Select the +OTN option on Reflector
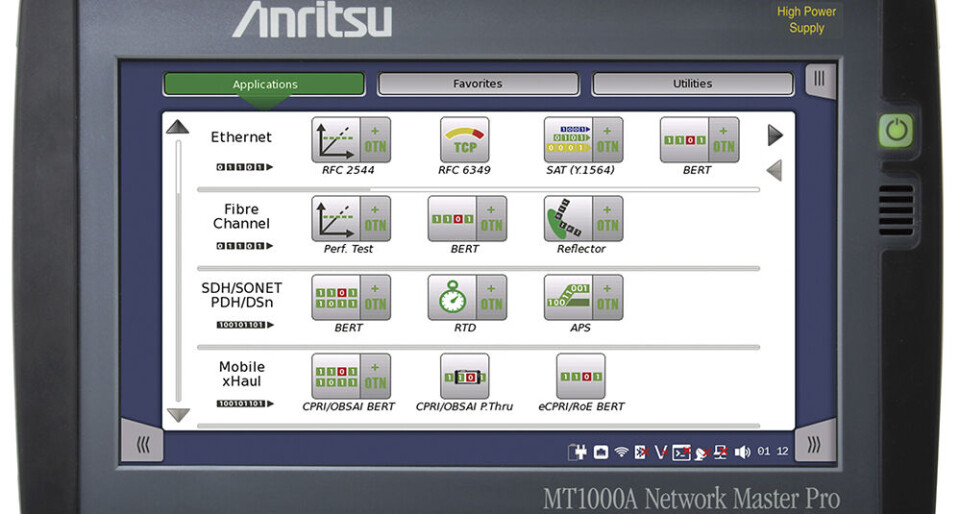 pyautogui.click(x=608, y=218)
